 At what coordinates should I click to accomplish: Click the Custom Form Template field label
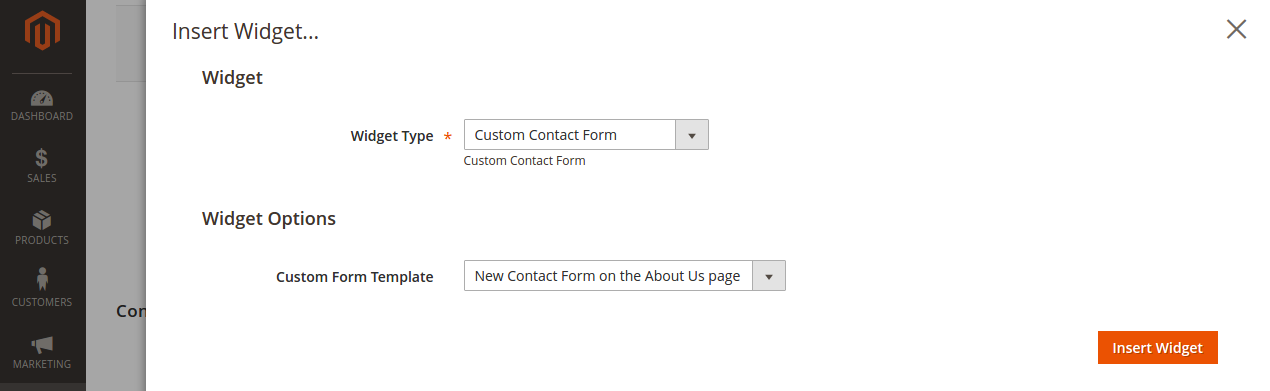pos(355,277)
